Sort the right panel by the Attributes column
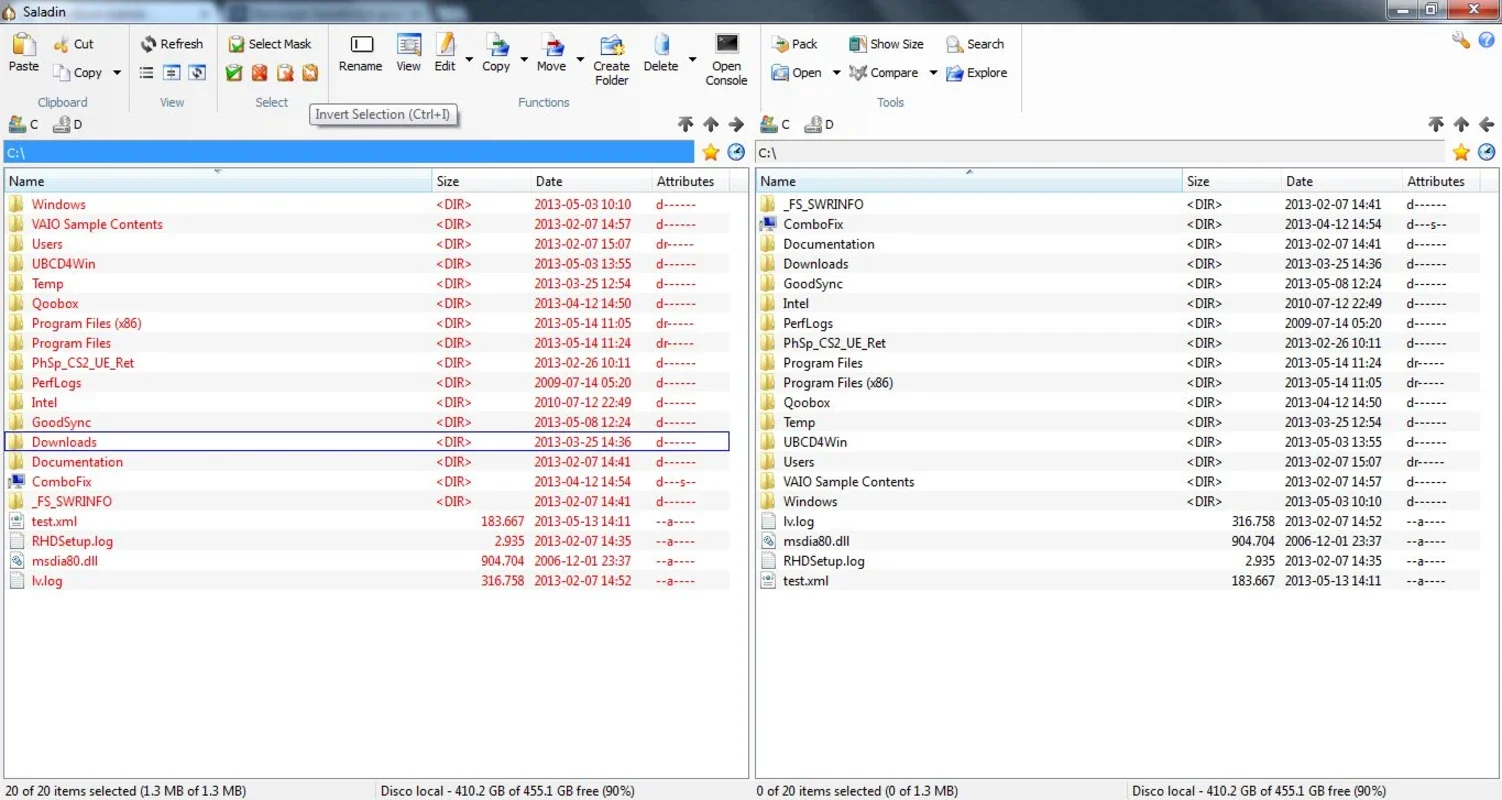 click(1441, 181)
